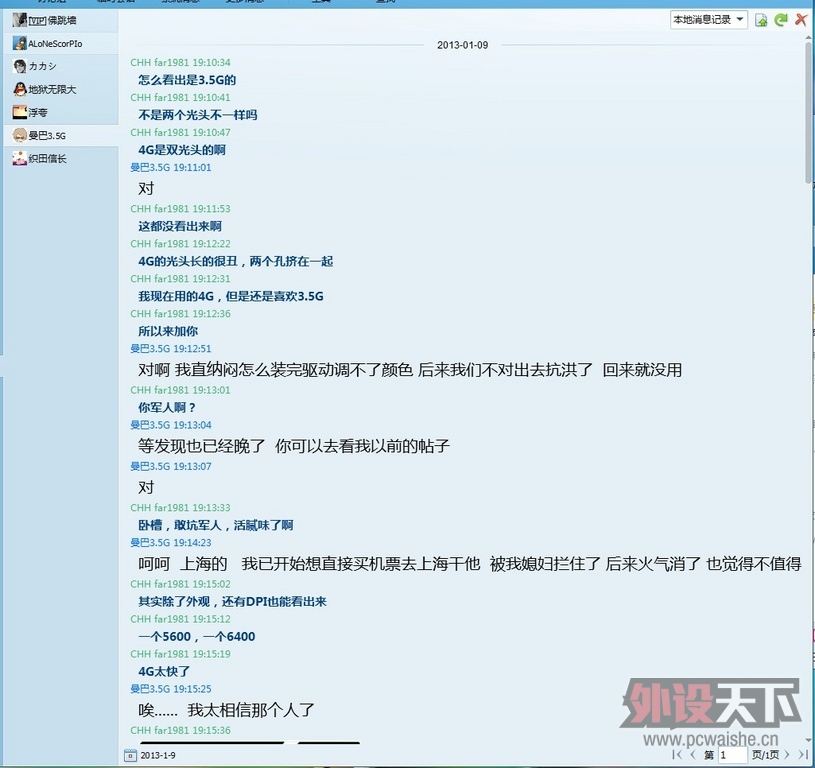Image resolution: width=815 pixels, height=768 pixels.
Task: Select contact ALoNeScorPIo
Action: (x=61, y=44)
